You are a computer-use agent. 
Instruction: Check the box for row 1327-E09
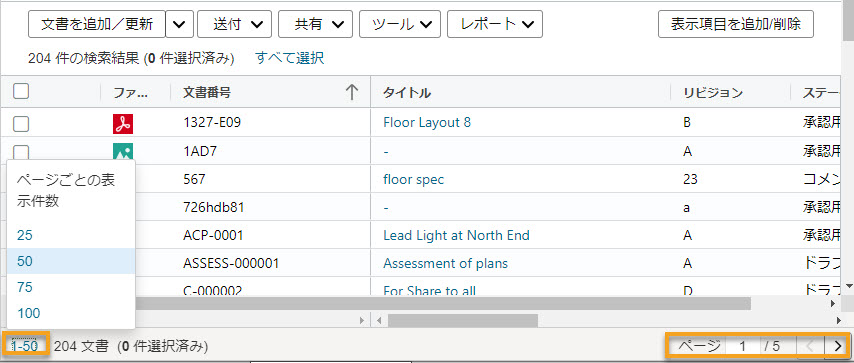21,124
